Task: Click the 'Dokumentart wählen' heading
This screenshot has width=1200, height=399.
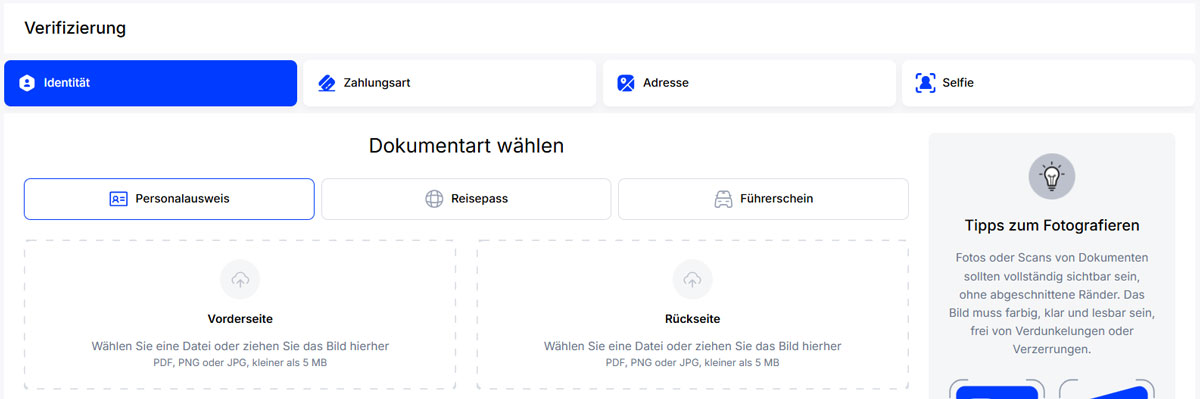Action: (x=466, y=146)
